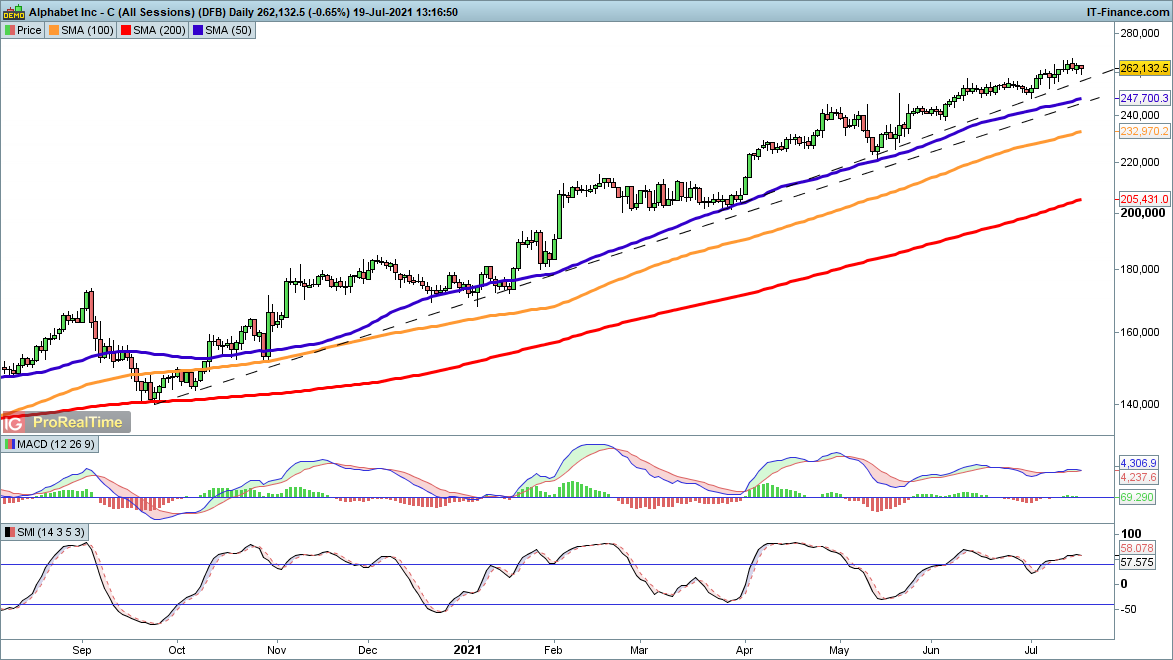Click the 280,000 price axis label
The width and height of the screenshot is (1173, 660).
[x=1140, y=34]
